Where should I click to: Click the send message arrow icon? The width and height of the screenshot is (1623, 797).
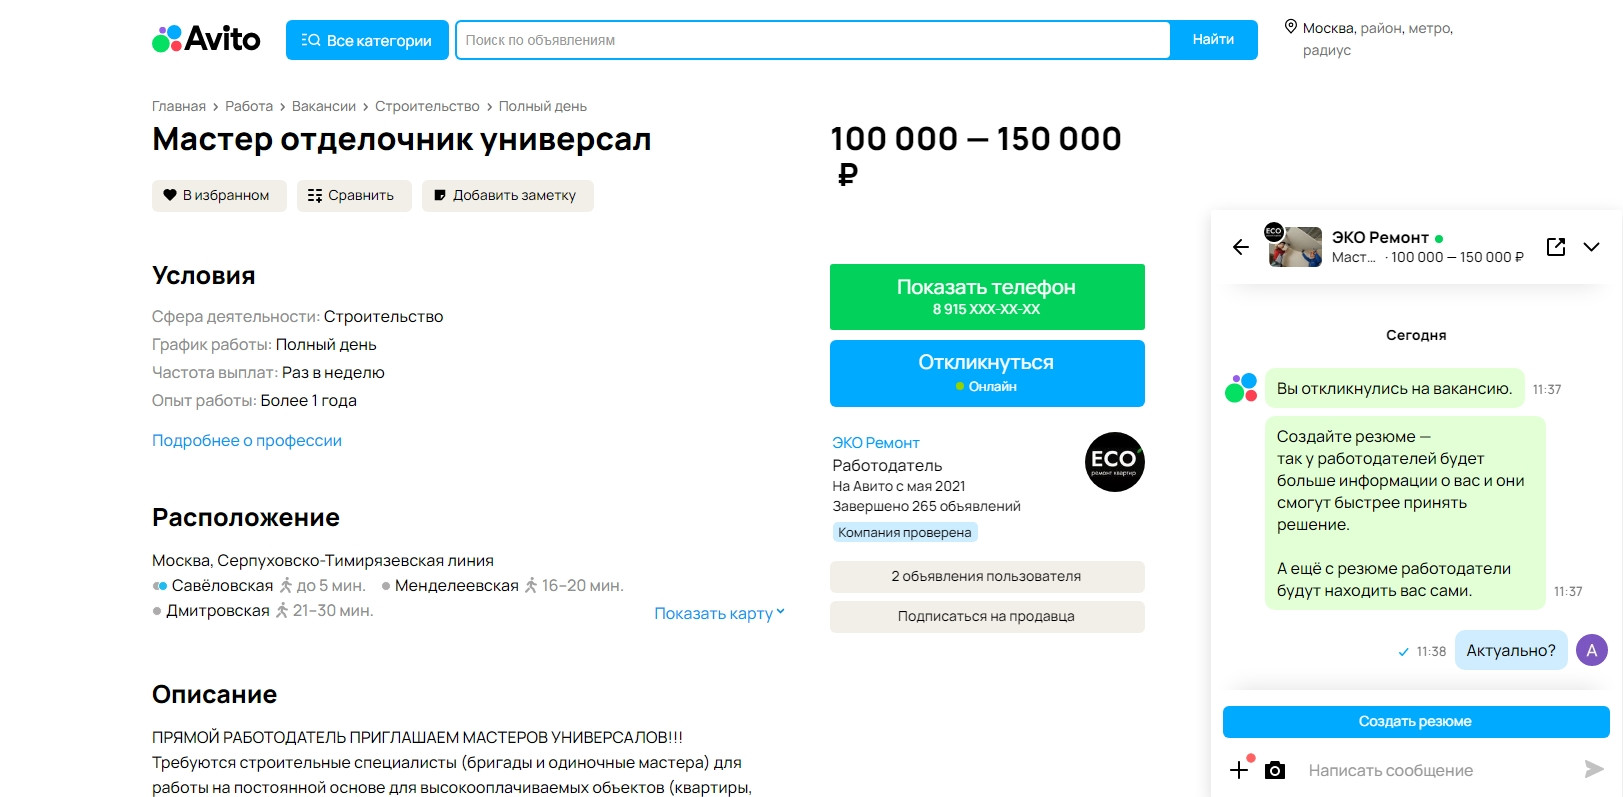[x=1594, y=769]
